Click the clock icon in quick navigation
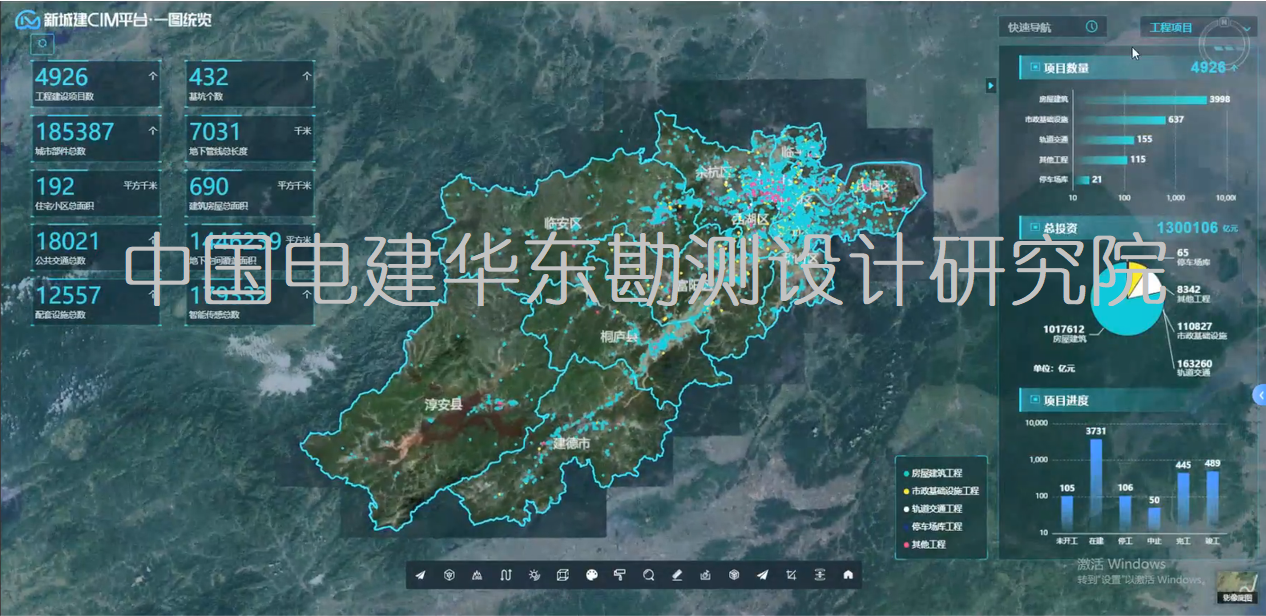Image resolution: width=1266 pixels, height=616 pixels. tap(1091, 27)
